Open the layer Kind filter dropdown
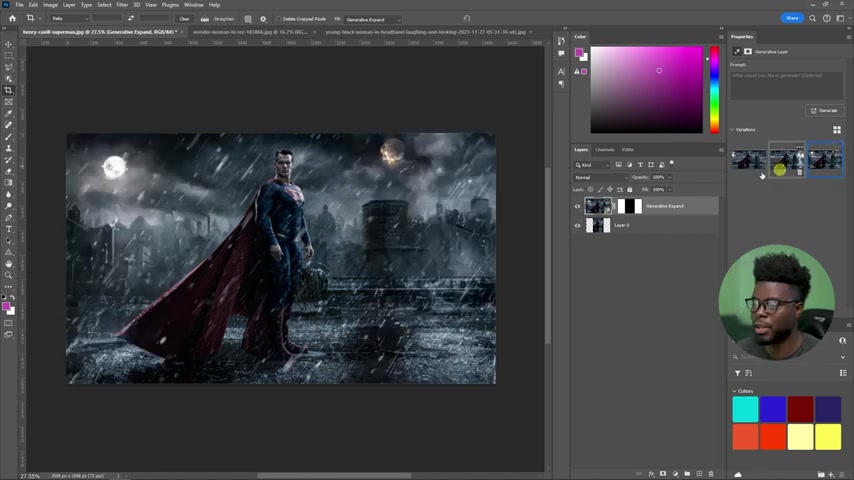Screen dimensions: 854x480 click(593, 165)
